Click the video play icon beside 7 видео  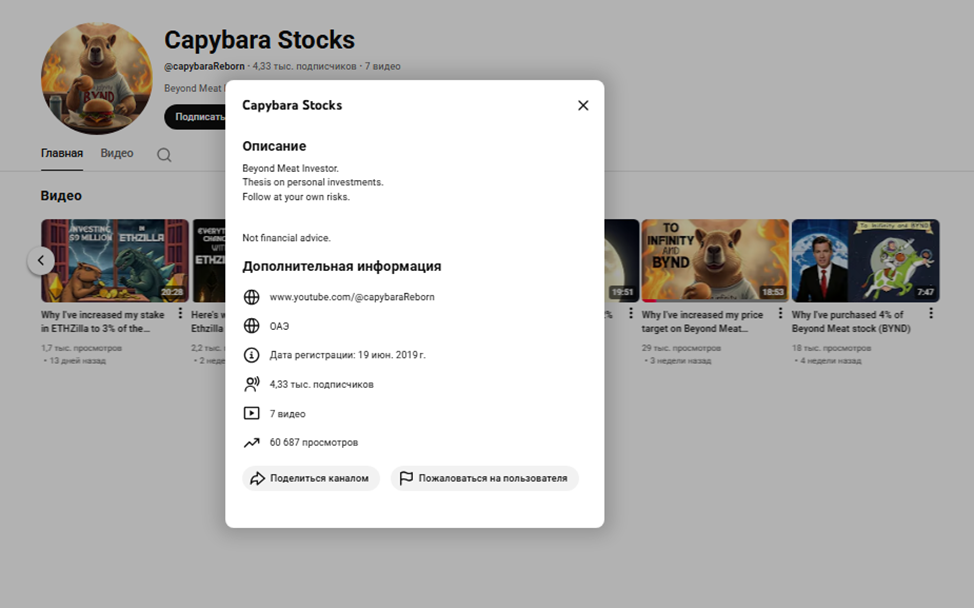[x=252, y=413]
